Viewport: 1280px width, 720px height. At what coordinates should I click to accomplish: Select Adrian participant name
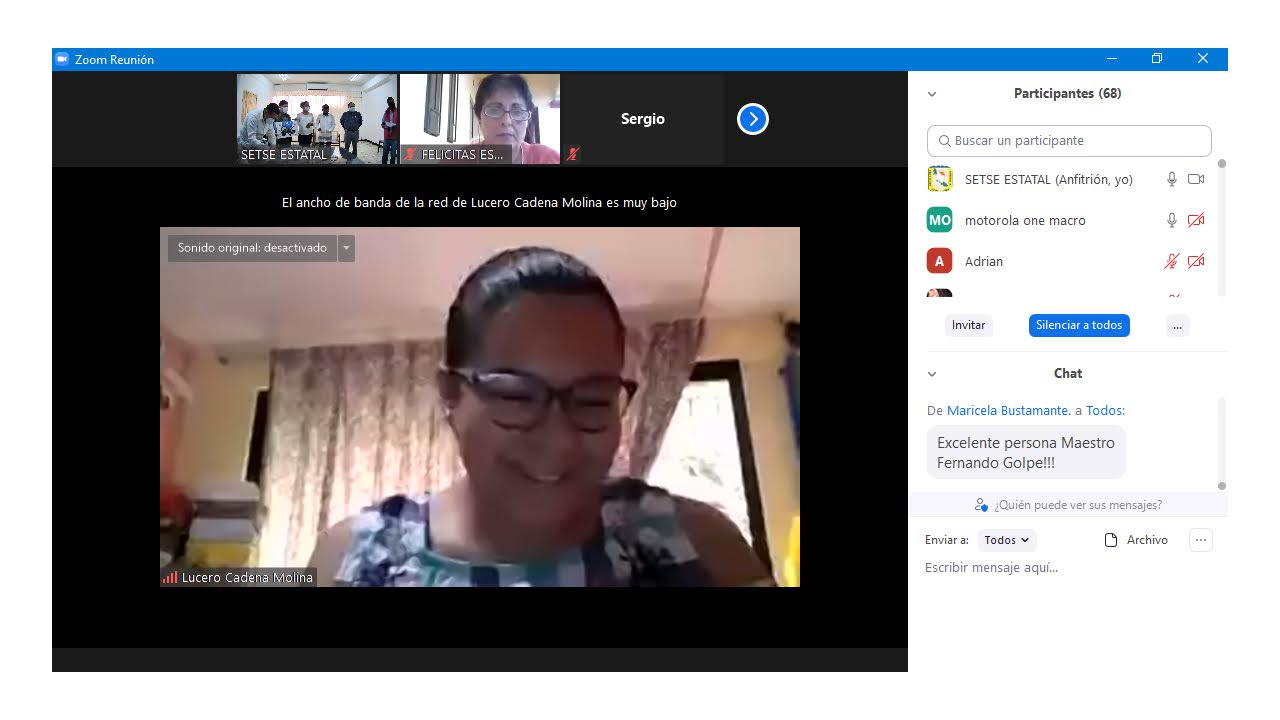(x=984, y=261)
